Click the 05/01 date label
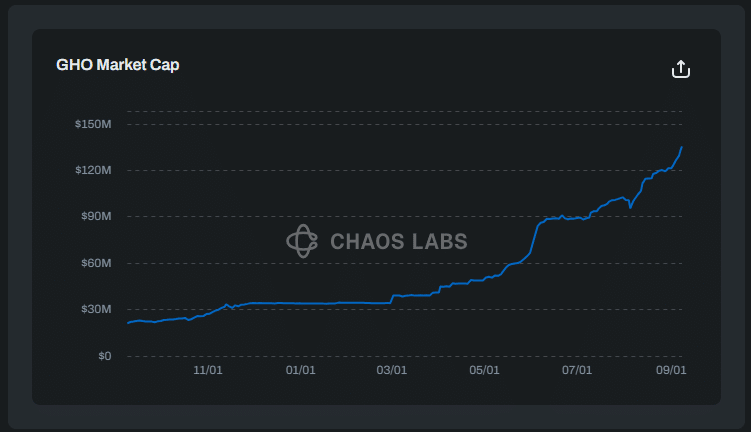This screenshot has width=751, height=432. pyautogui.click(x=484, y=370)
